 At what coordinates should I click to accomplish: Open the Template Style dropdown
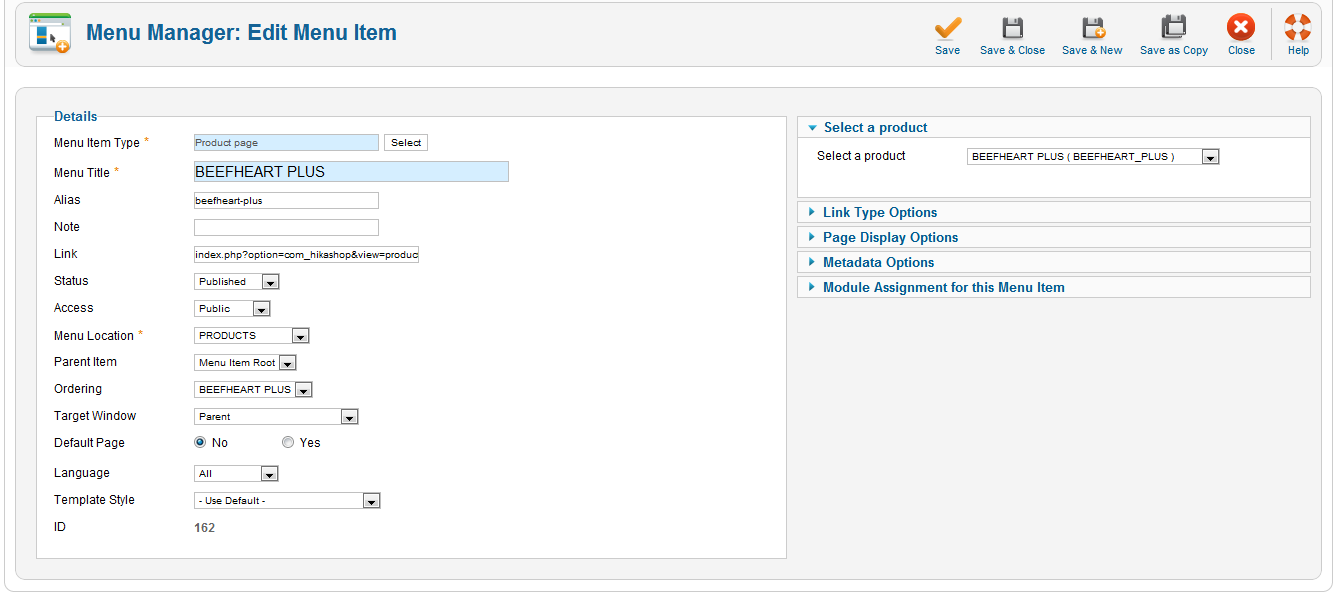[287, 501]
